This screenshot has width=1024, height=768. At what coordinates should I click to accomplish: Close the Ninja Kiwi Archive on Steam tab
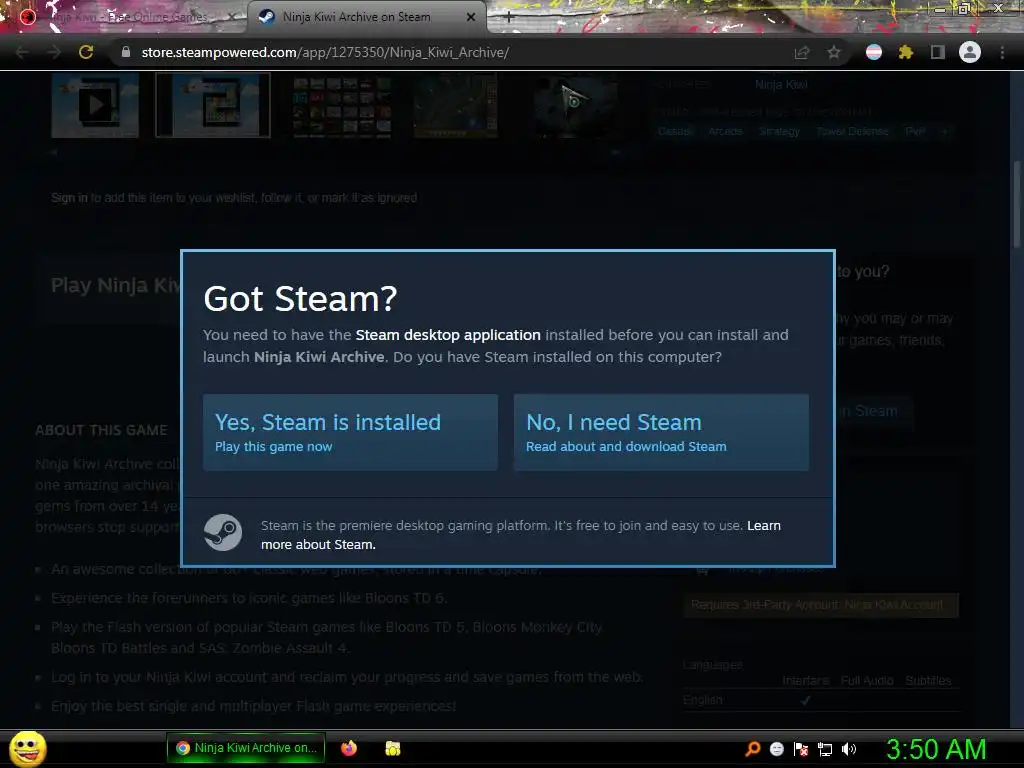pyautogui.click(x=471, y=17)
